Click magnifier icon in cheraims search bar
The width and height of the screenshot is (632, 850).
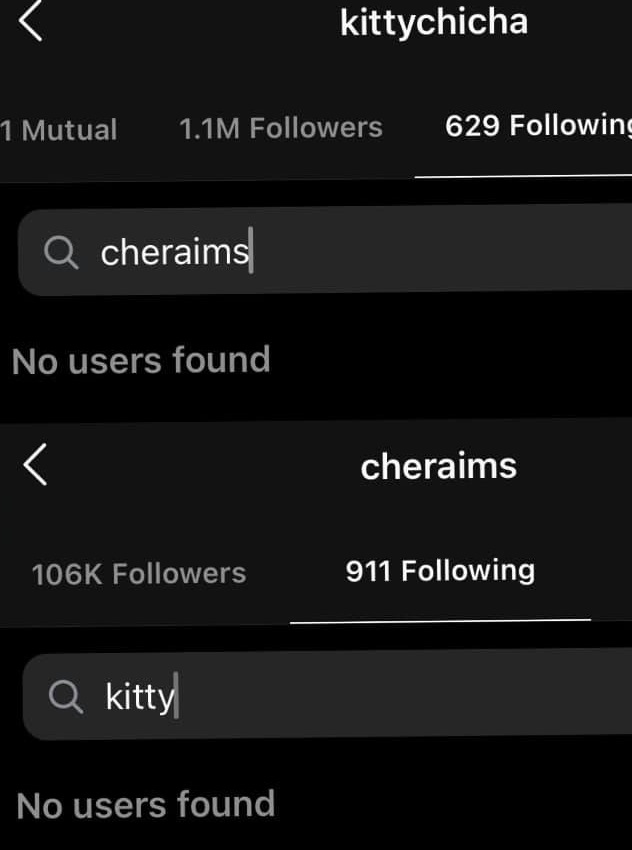pos(61,253)
